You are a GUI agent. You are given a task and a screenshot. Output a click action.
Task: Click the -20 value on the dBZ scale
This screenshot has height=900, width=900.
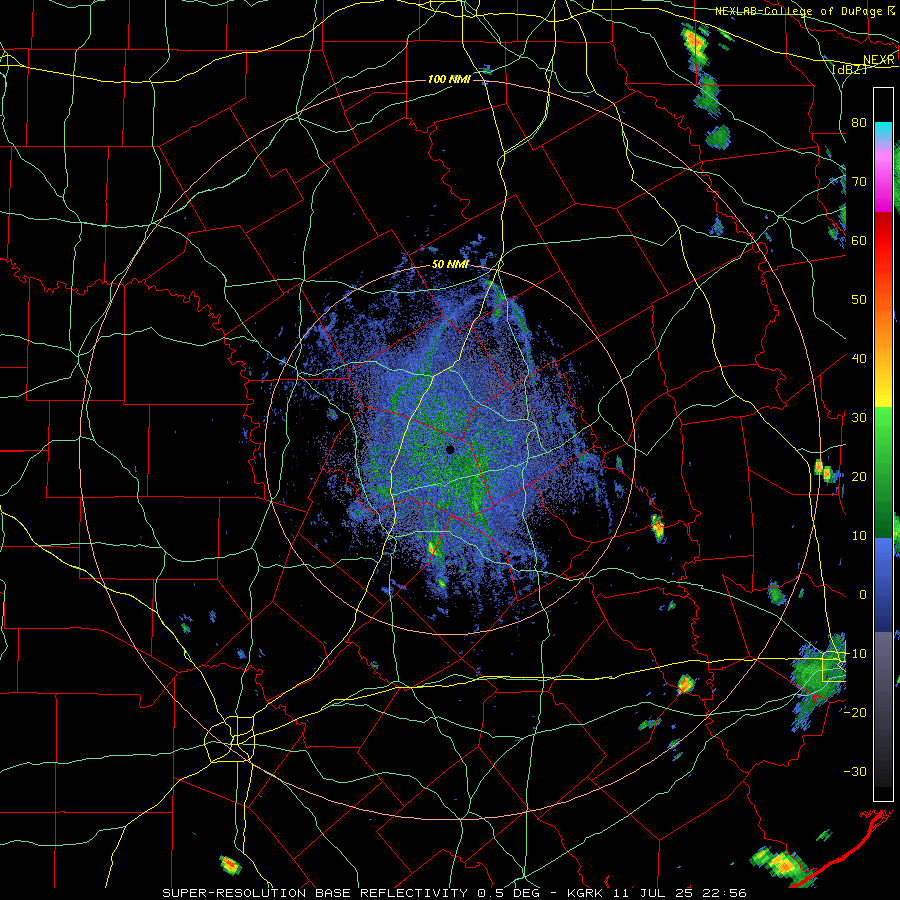pos(855,713)
